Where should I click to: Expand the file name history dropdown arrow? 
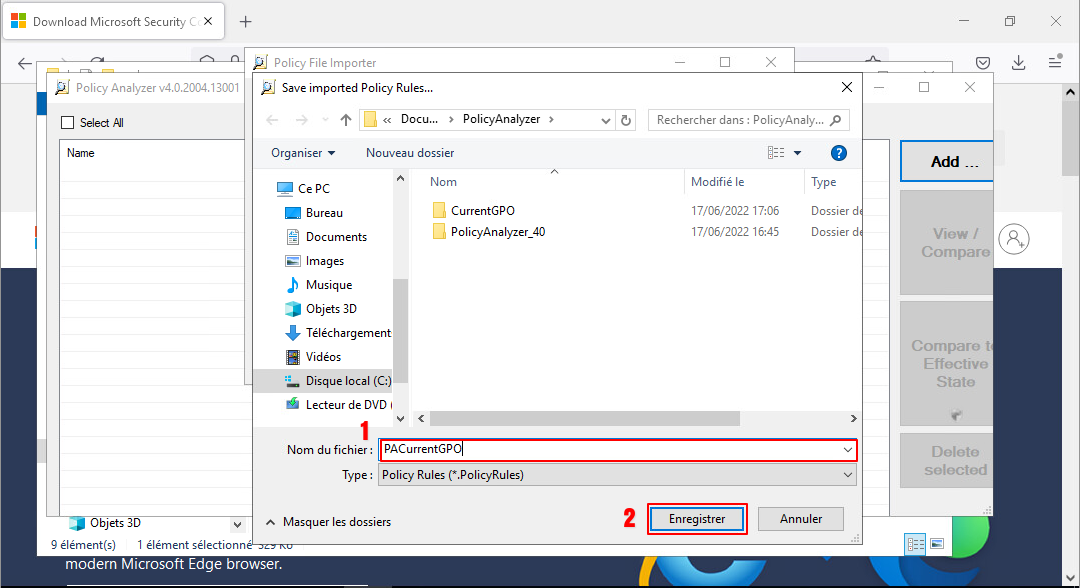(x=847, y=450)
